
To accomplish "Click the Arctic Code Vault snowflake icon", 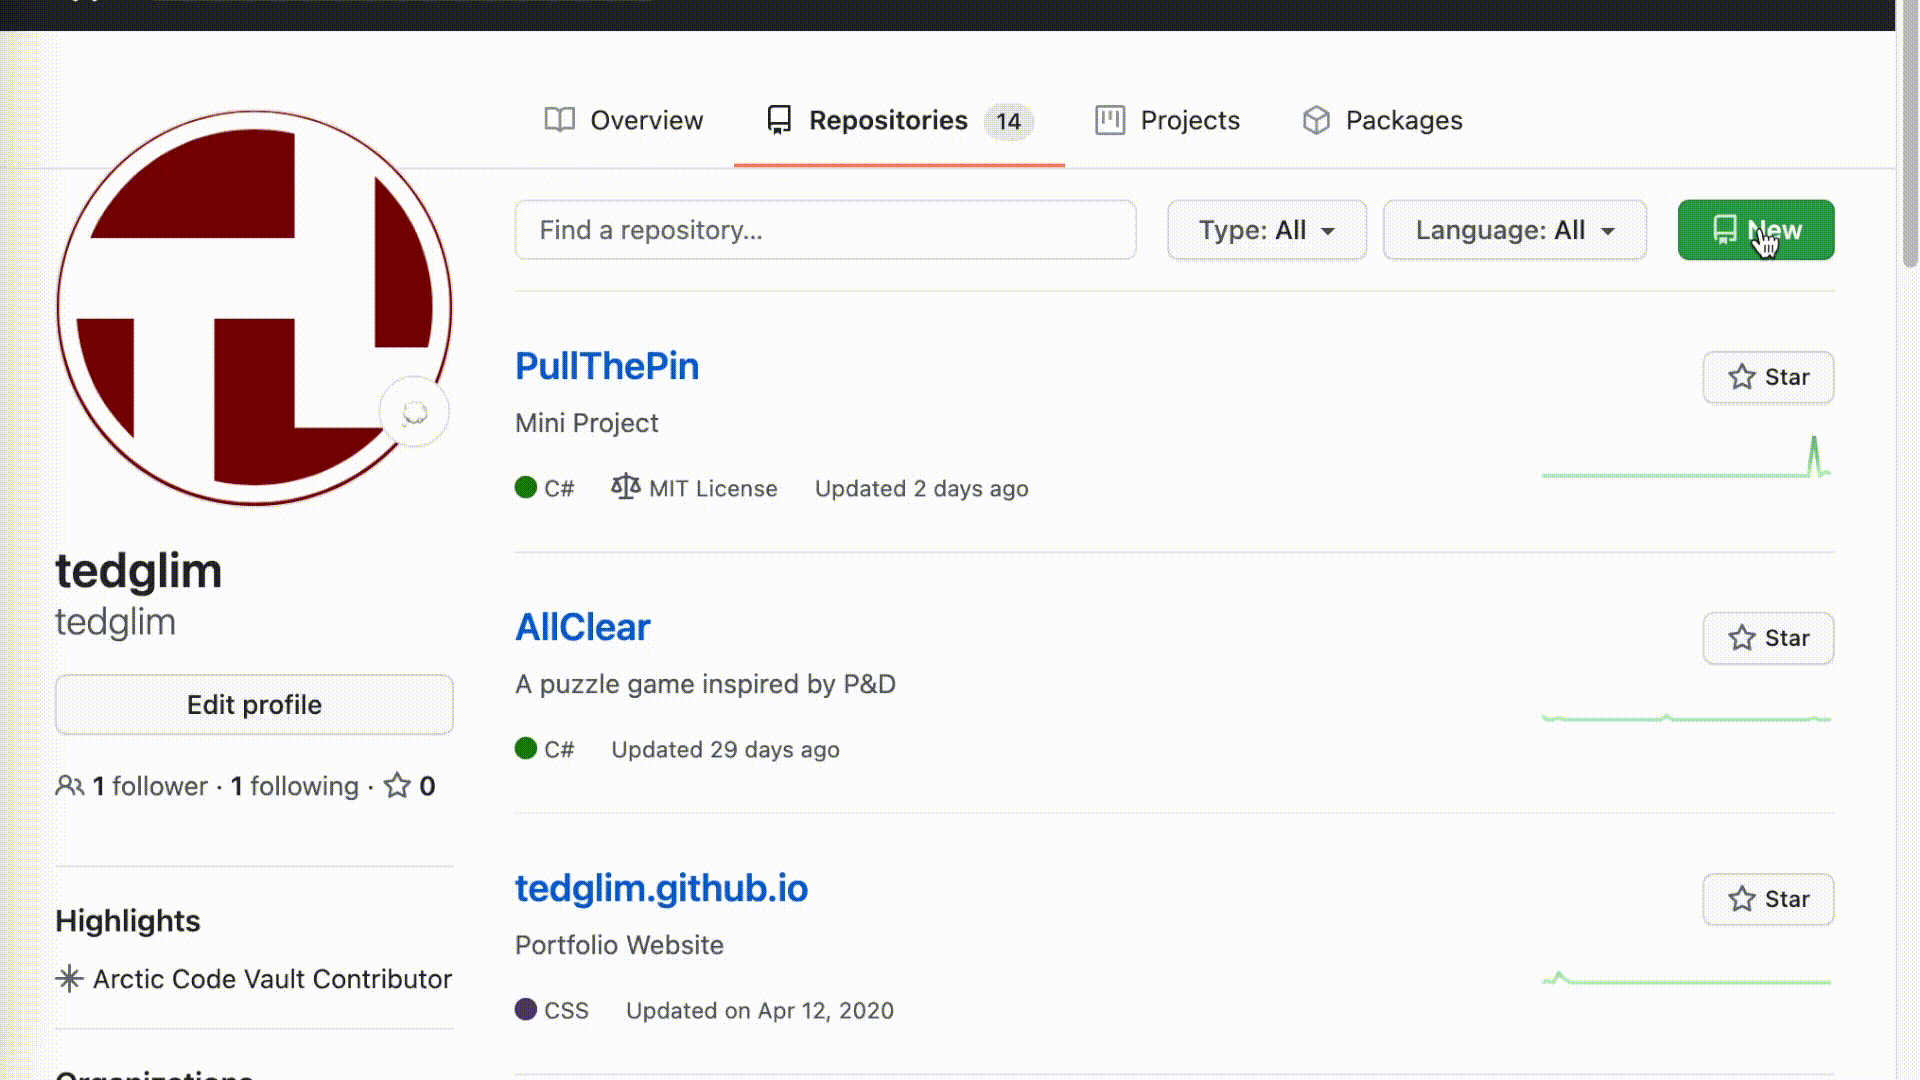I will 69,978.
